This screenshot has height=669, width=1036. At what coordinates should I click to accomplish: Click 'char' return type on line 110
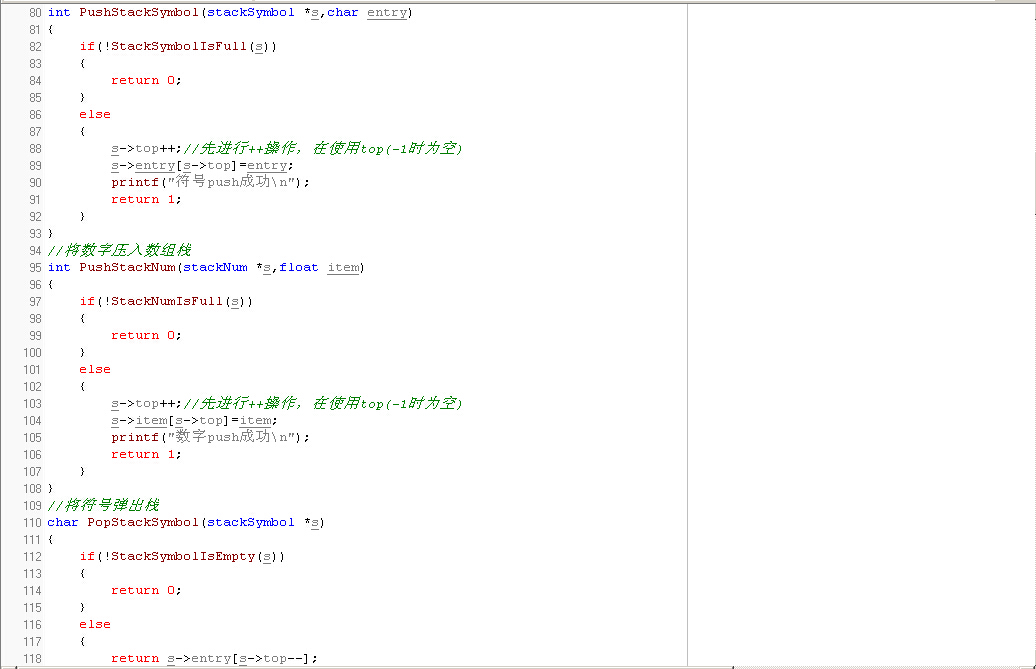(63, 522)
